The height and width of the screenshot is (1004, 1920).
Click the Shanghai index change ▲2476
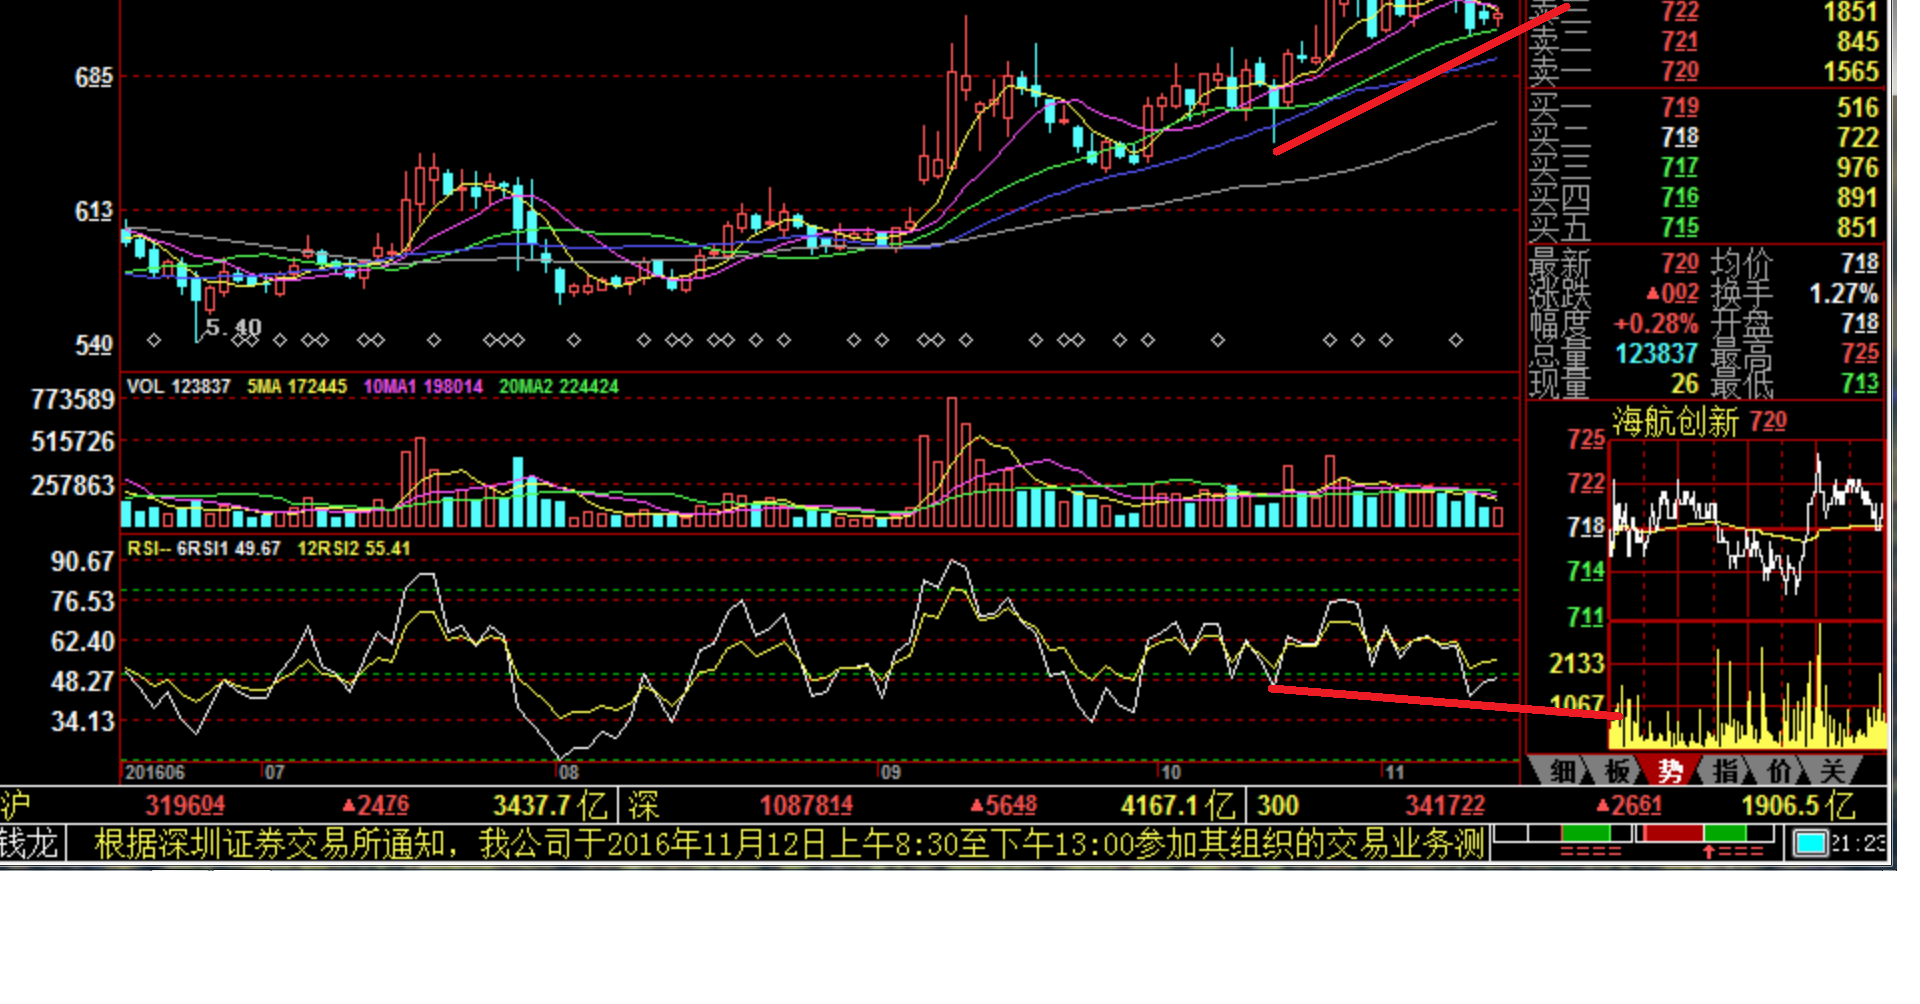point(375,805)
